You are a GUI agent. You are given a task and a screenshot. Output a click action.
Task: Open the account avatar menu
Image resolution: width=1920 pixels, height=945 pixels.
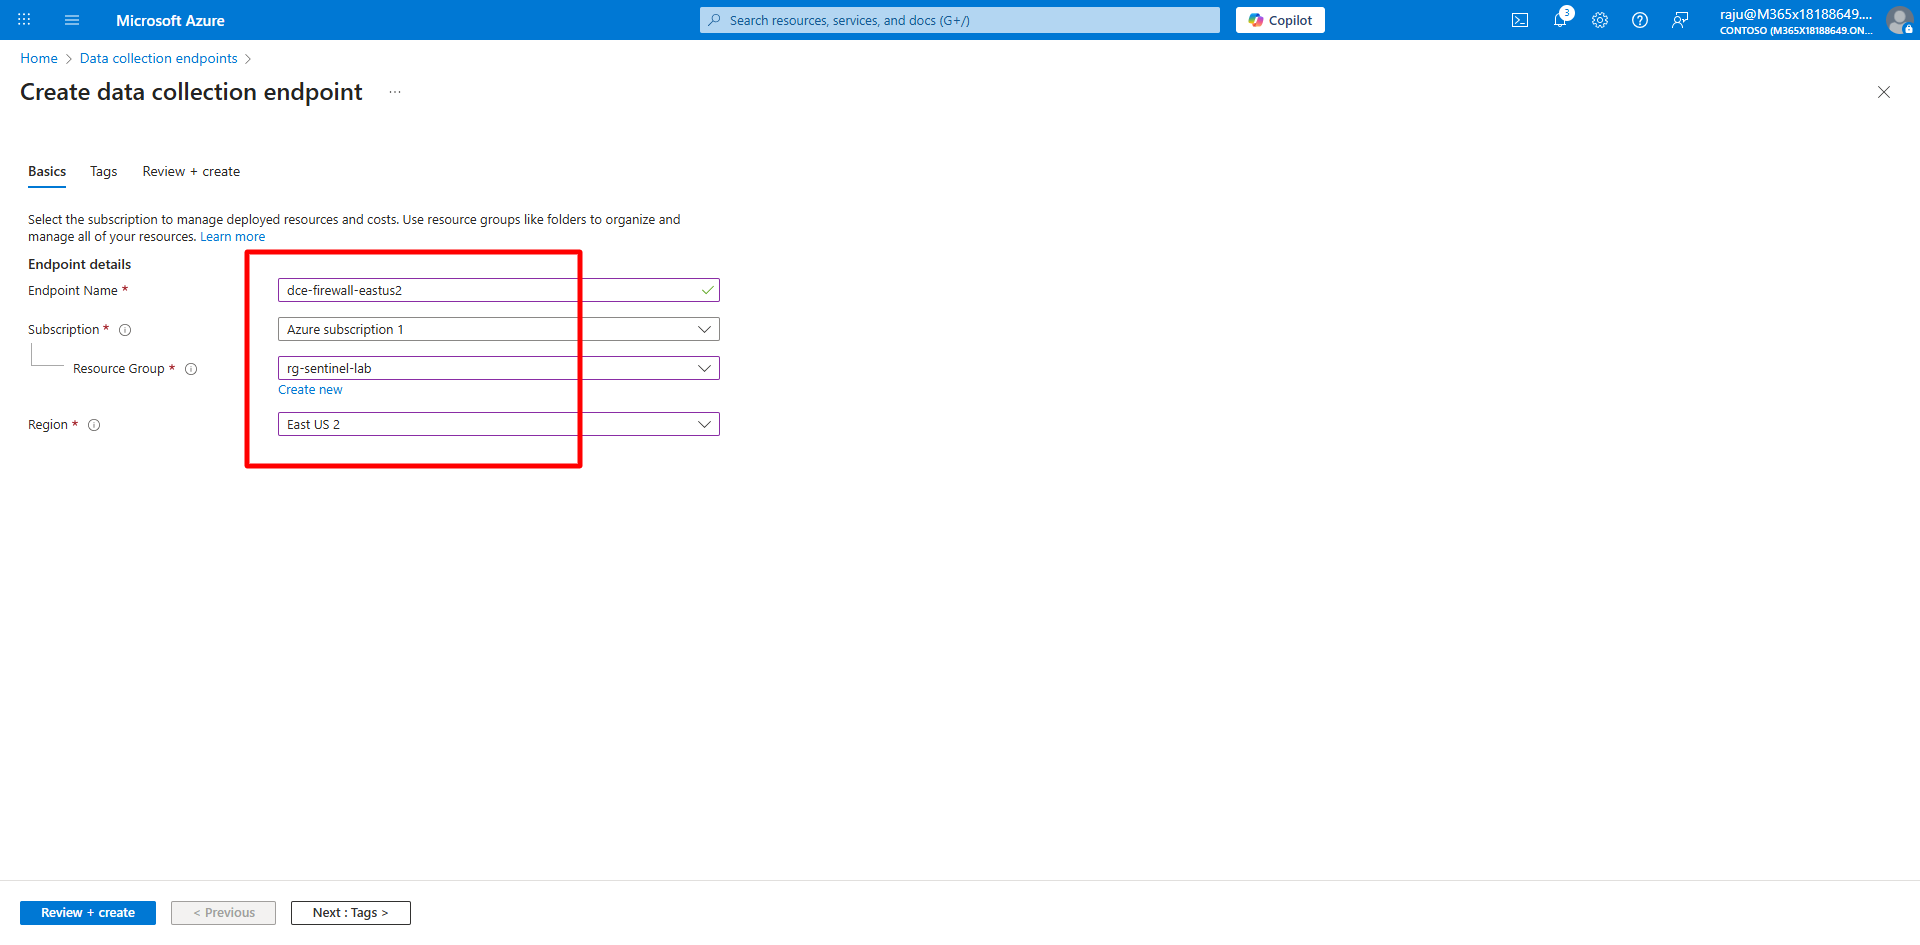pyautogui.click(x=1899, y=20)
